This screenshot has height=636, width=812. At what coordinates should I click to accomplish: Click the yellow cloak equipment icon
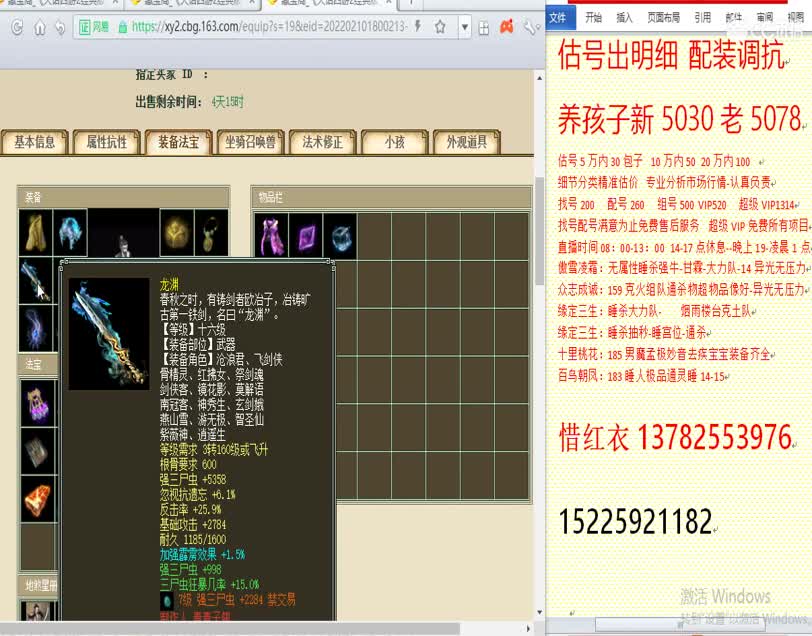[36, 233]
